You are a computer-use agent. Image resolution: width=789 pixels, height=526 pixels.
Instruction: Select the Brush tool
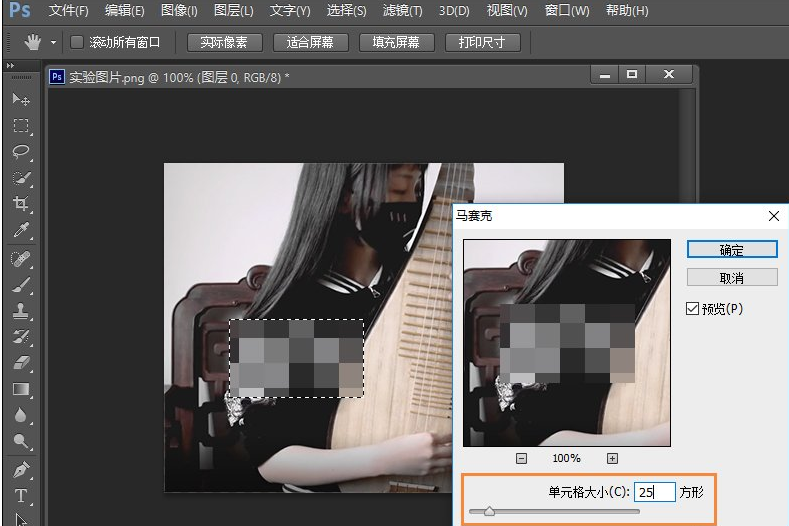pyautogui.click(x=21, y=285)
